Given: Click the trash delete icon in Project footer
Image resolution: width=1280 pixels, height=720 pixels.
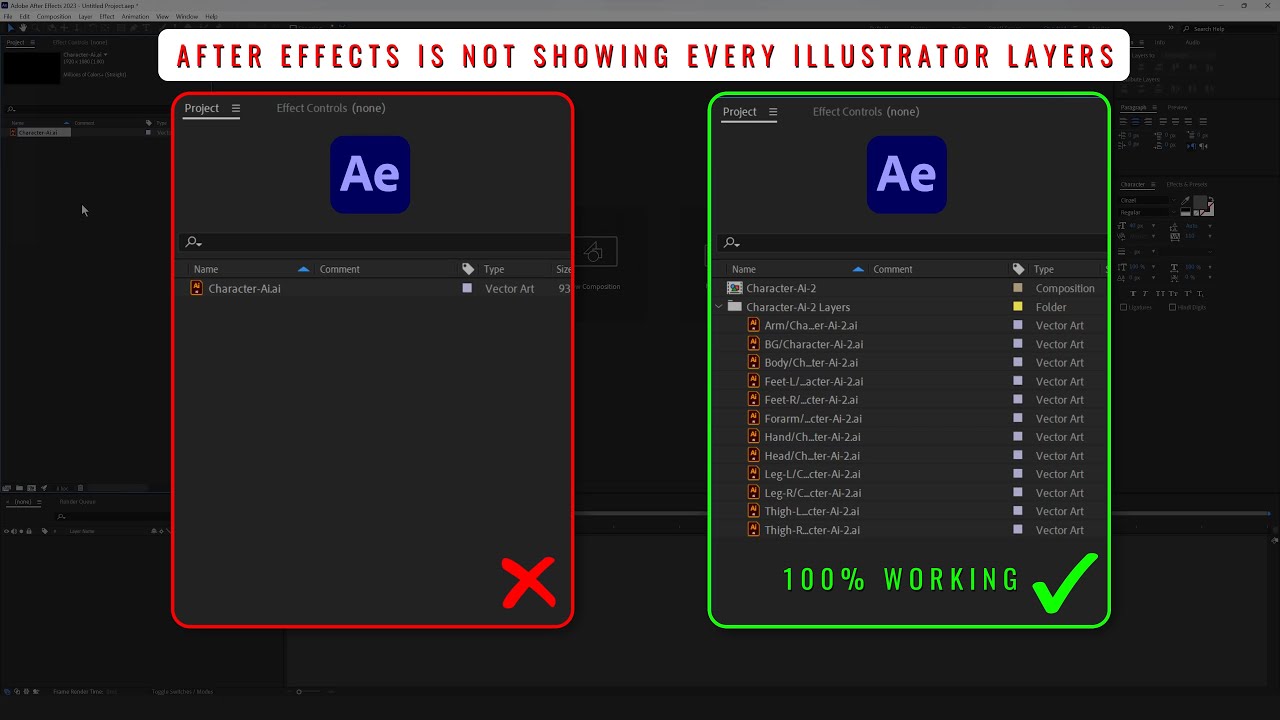Looking at the screenshot, I should 80,488.
